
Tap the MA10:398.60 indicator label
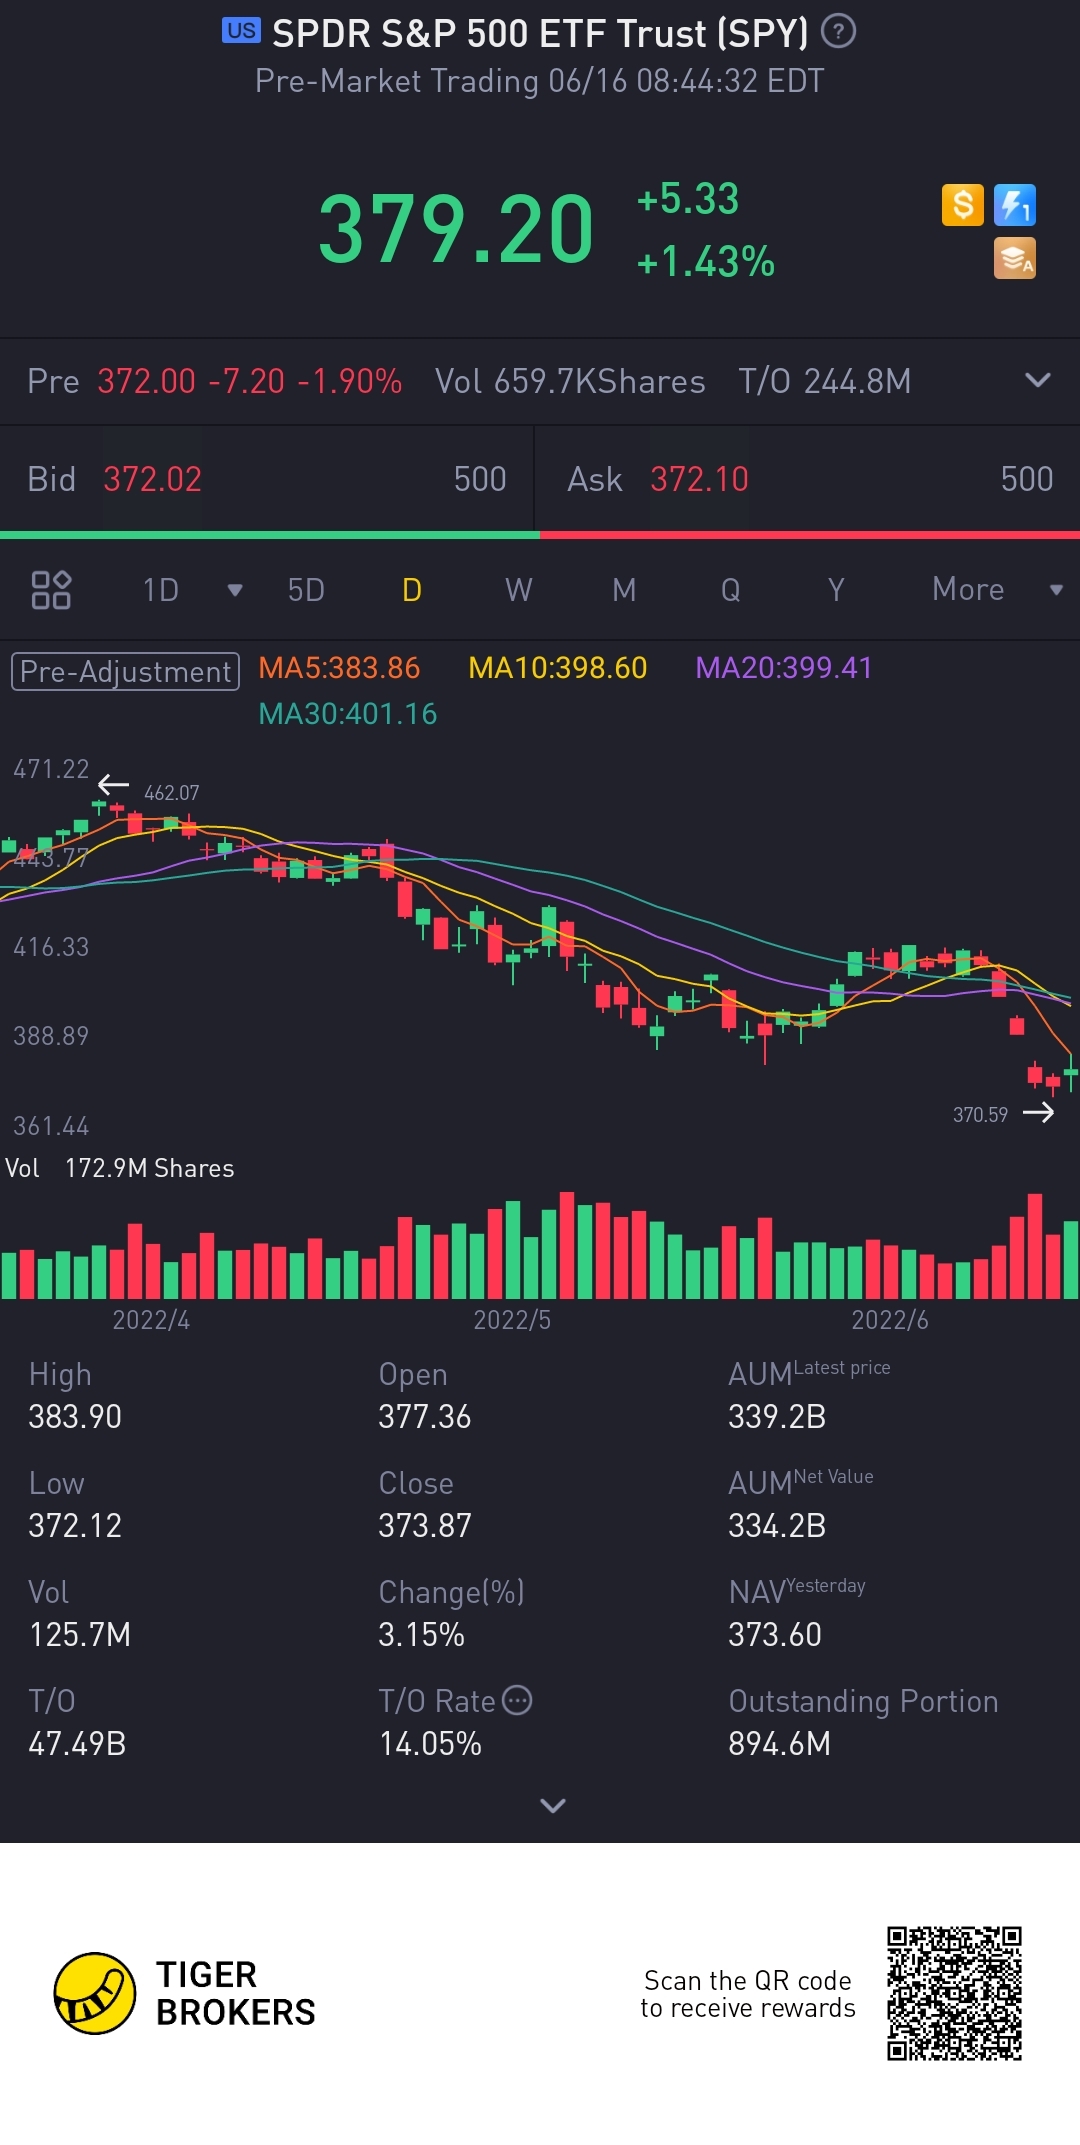click(558, 668)
